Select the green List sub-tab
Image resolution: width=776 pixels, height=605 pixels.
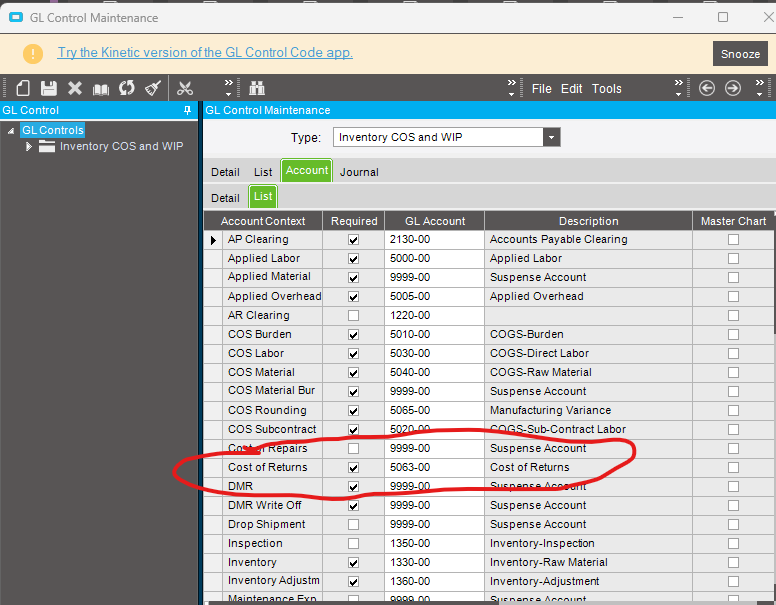[x=263, y=197]
